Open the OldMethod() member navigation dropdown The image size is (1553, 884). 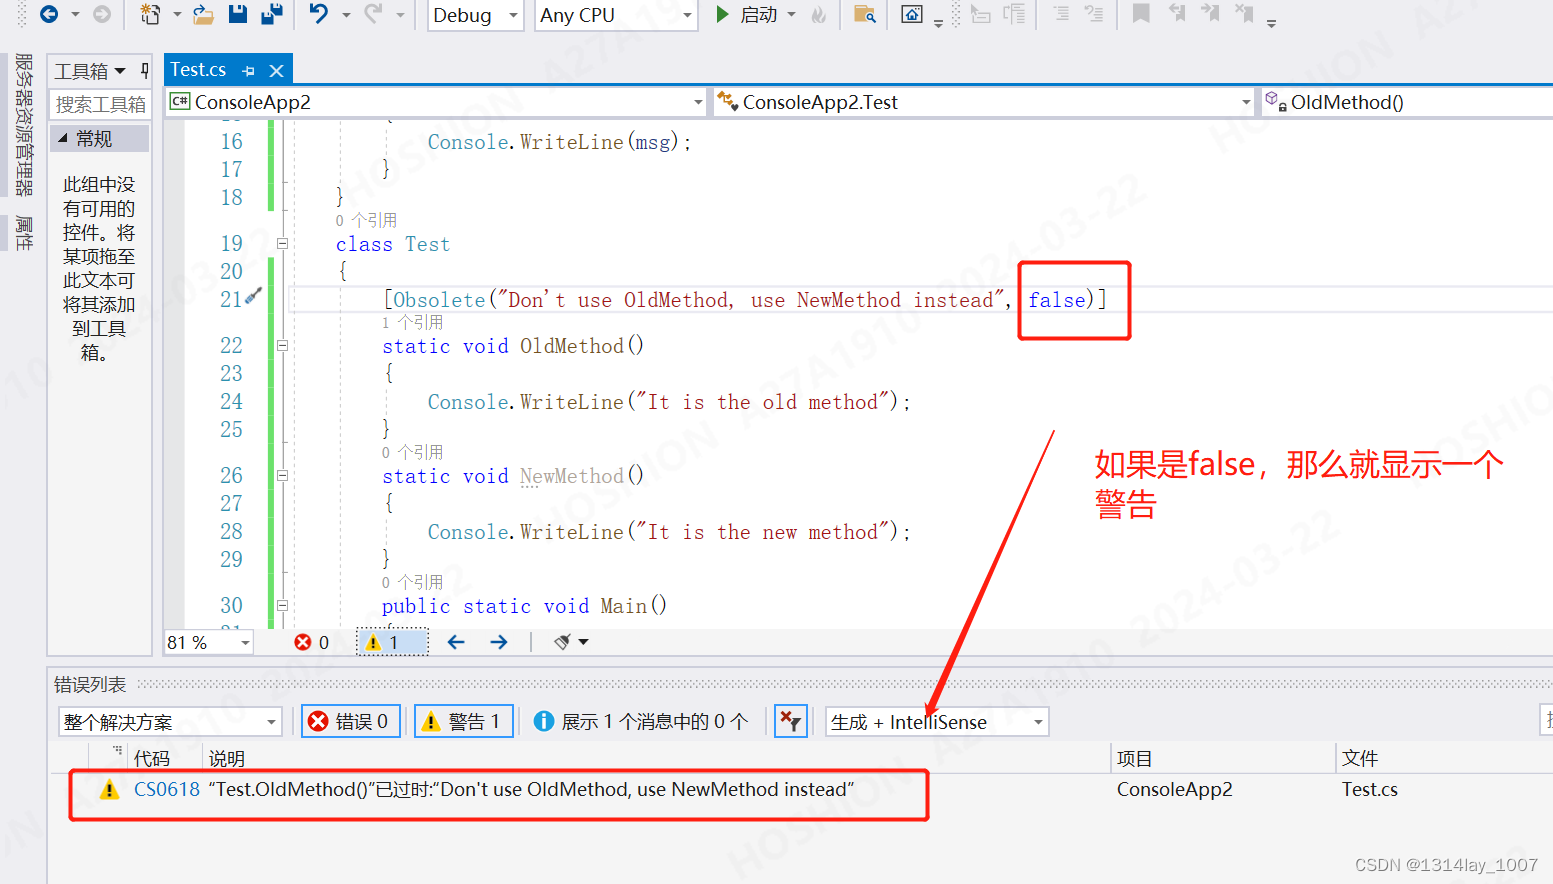(x=1408, y=102)
